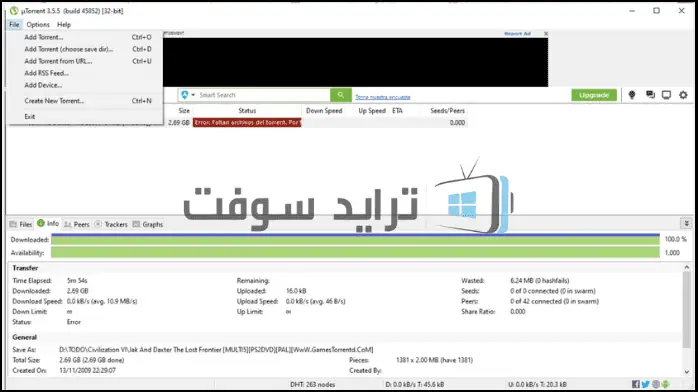Image resolution: width=698 pixels, height=392 pixels.
Task: Select Add Torrent from URL menu entry
Action: 58,61
